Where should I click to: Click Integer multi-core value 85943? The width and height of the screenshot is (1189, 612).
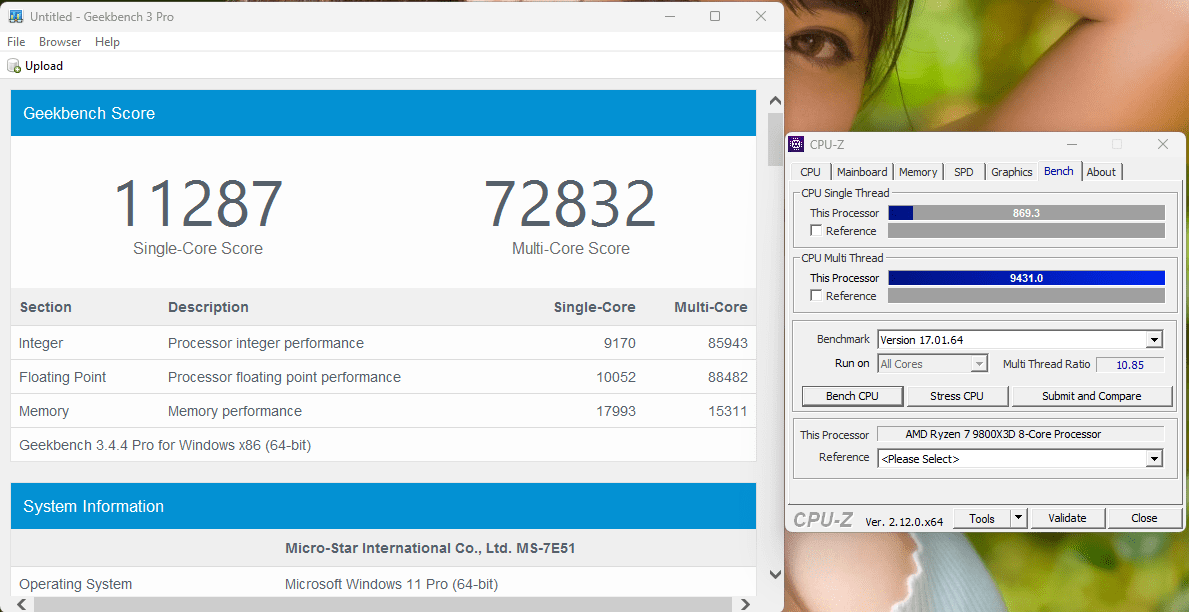(727, 344)
